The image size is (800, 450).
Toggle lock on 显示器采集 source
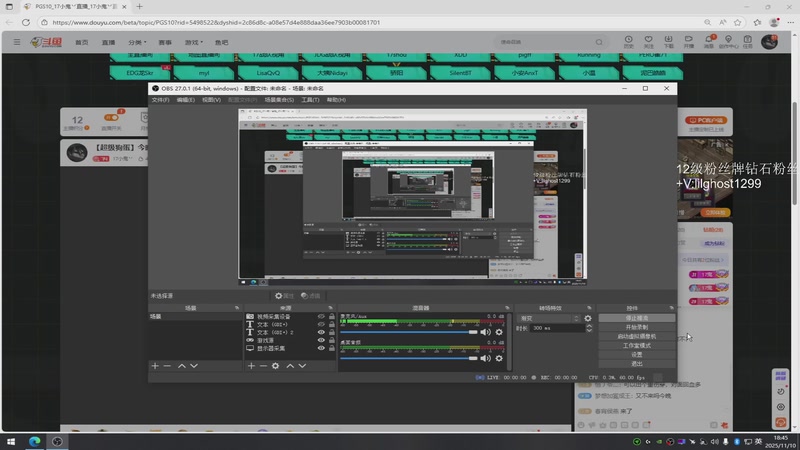(332, 348)
